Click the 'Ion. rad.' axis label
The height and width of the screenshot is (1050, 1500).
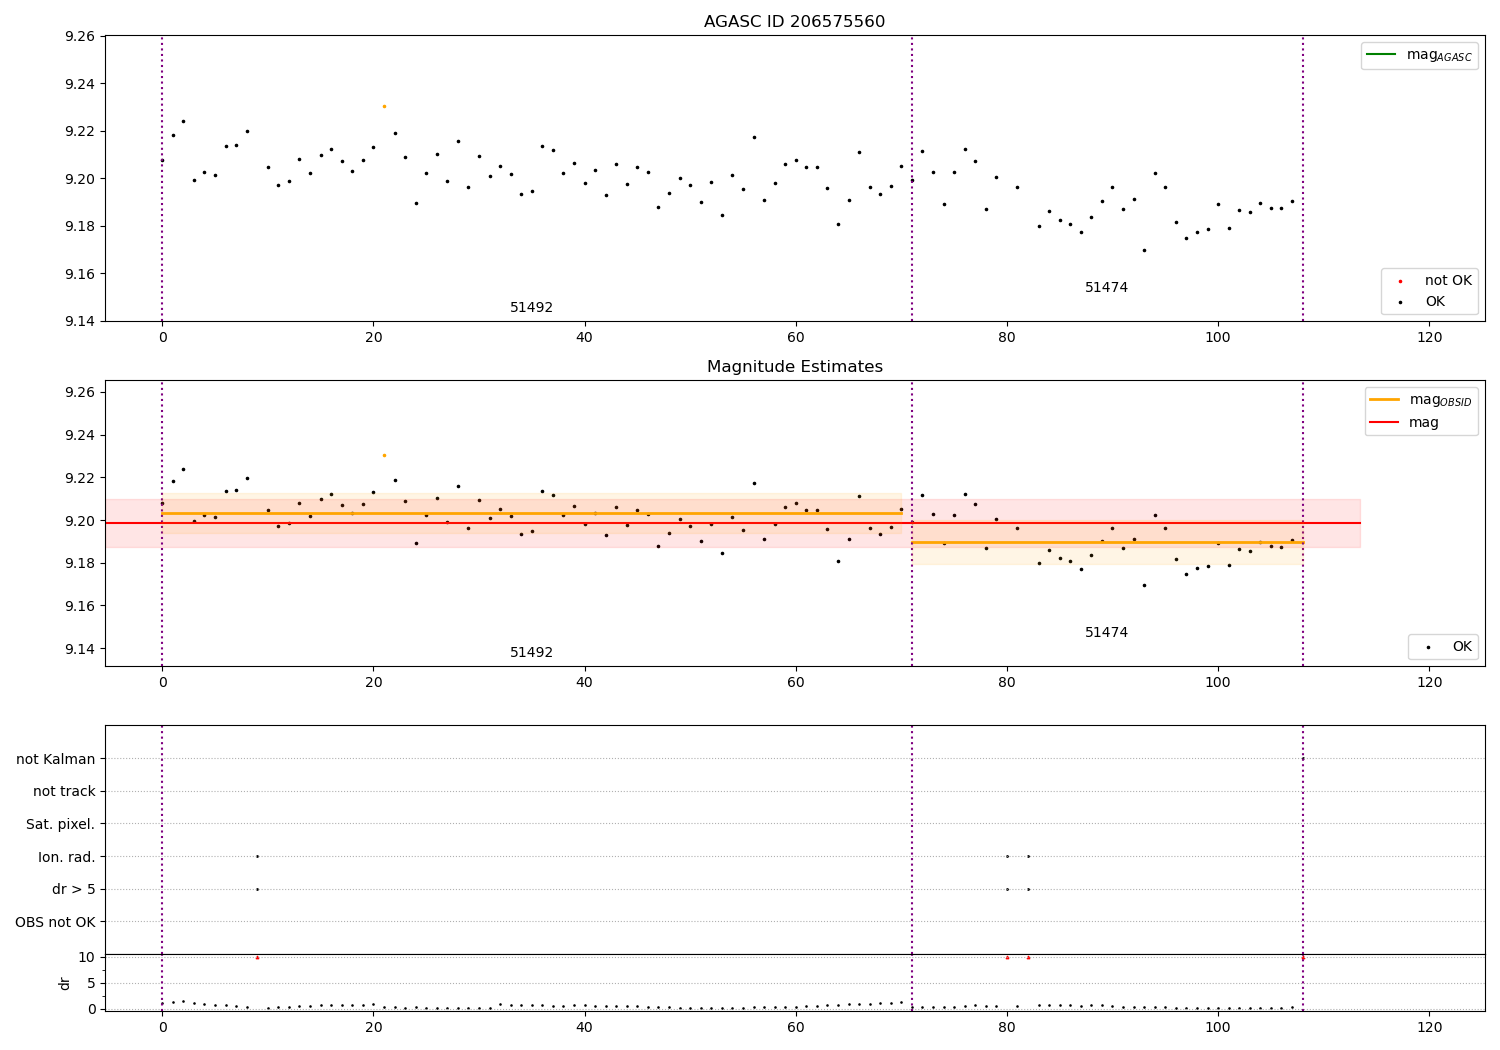point(67,857)
